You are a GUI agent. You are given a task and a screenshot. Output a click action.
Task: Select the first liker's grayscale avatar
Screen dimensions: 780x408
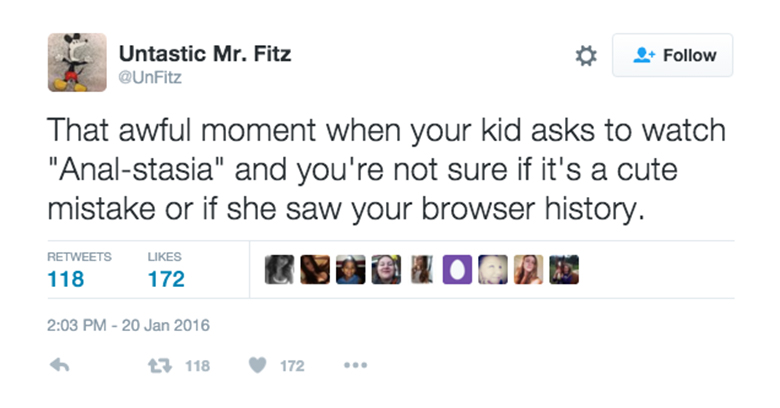pyautogui.click(x=279, y=270)
